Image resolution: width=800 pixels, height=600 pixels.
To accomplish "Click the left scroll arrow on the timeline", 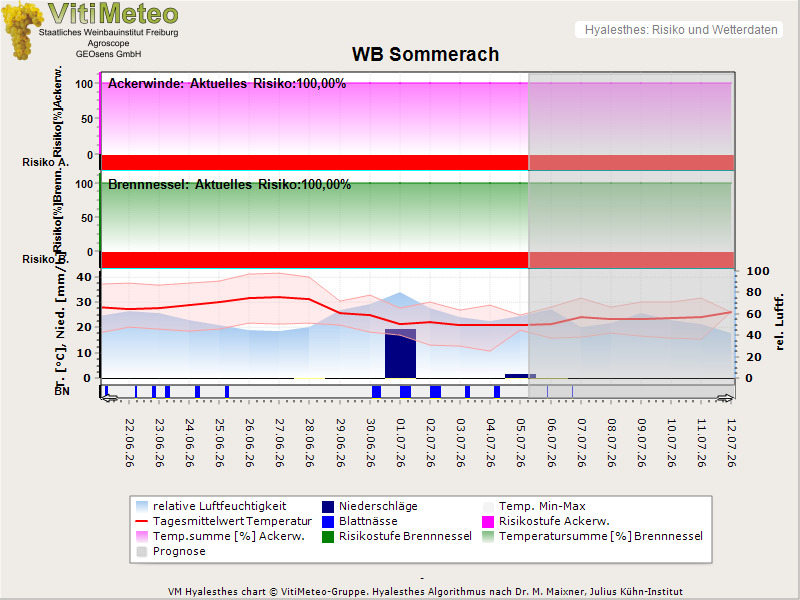I will (x=110, y=398).
